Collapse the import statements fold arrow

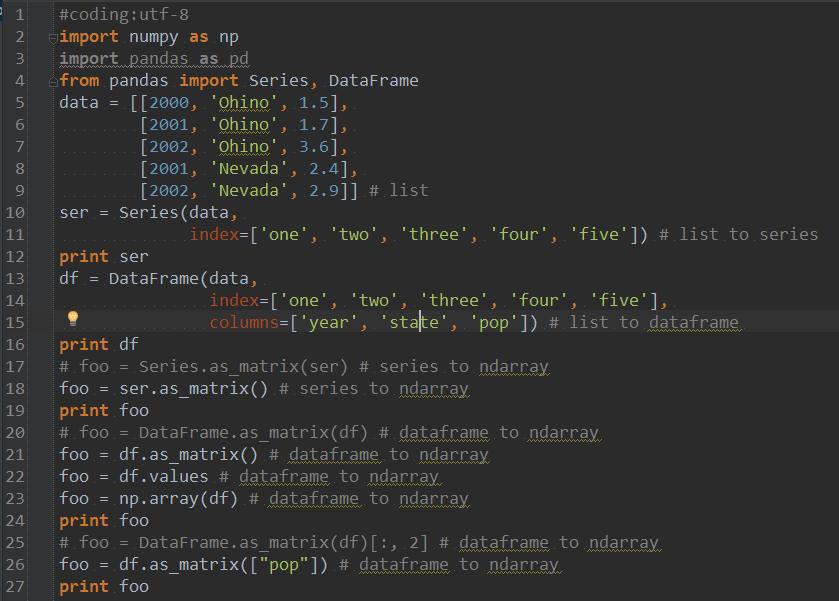pyautogui.click(x=55, y=36)
